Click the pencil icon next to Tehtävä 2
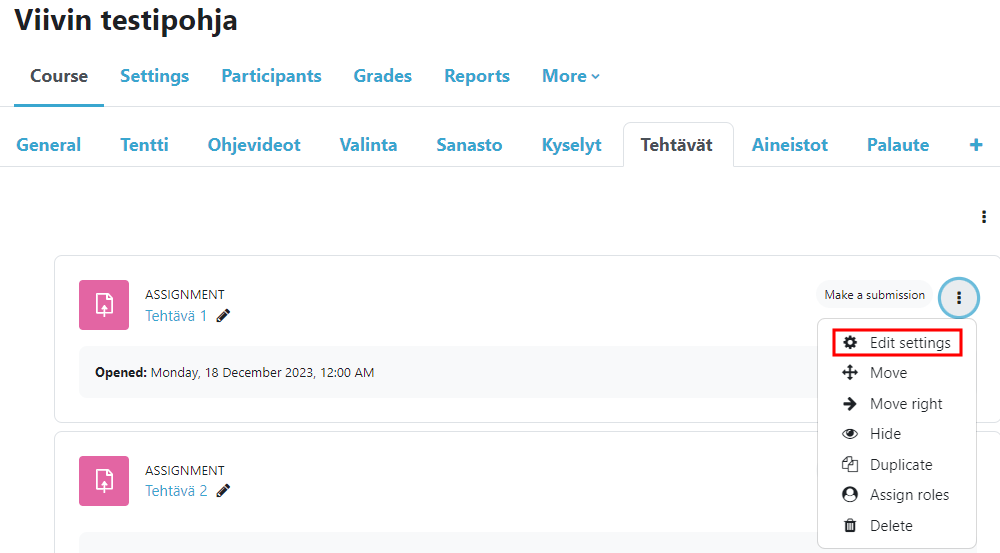Image resolution: width=1000 pixels, height=553 pixels. [223, 491]
